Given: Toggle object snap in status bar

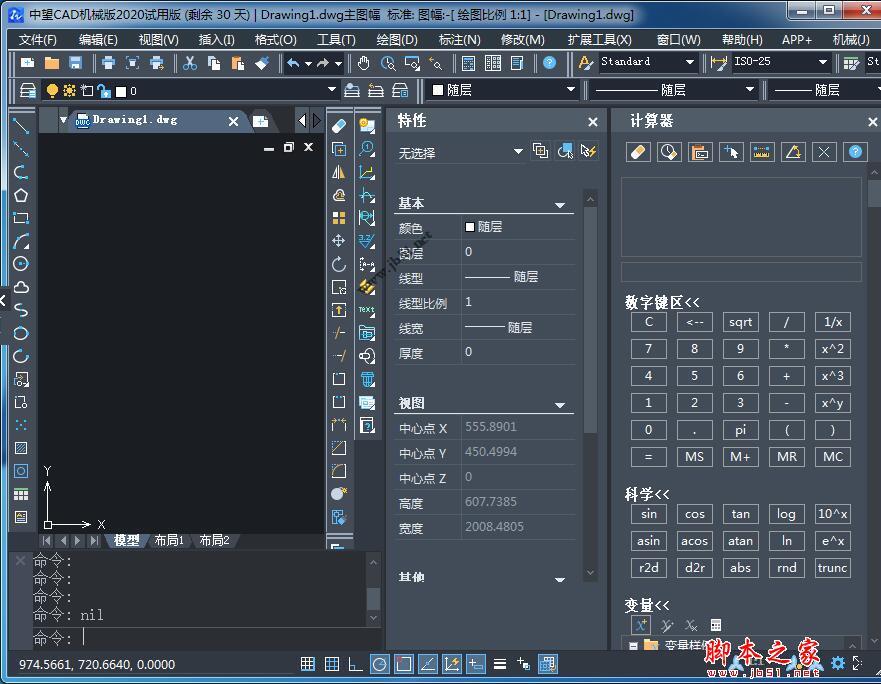Looking at the screenshot, I should click(x=403, y=664).
